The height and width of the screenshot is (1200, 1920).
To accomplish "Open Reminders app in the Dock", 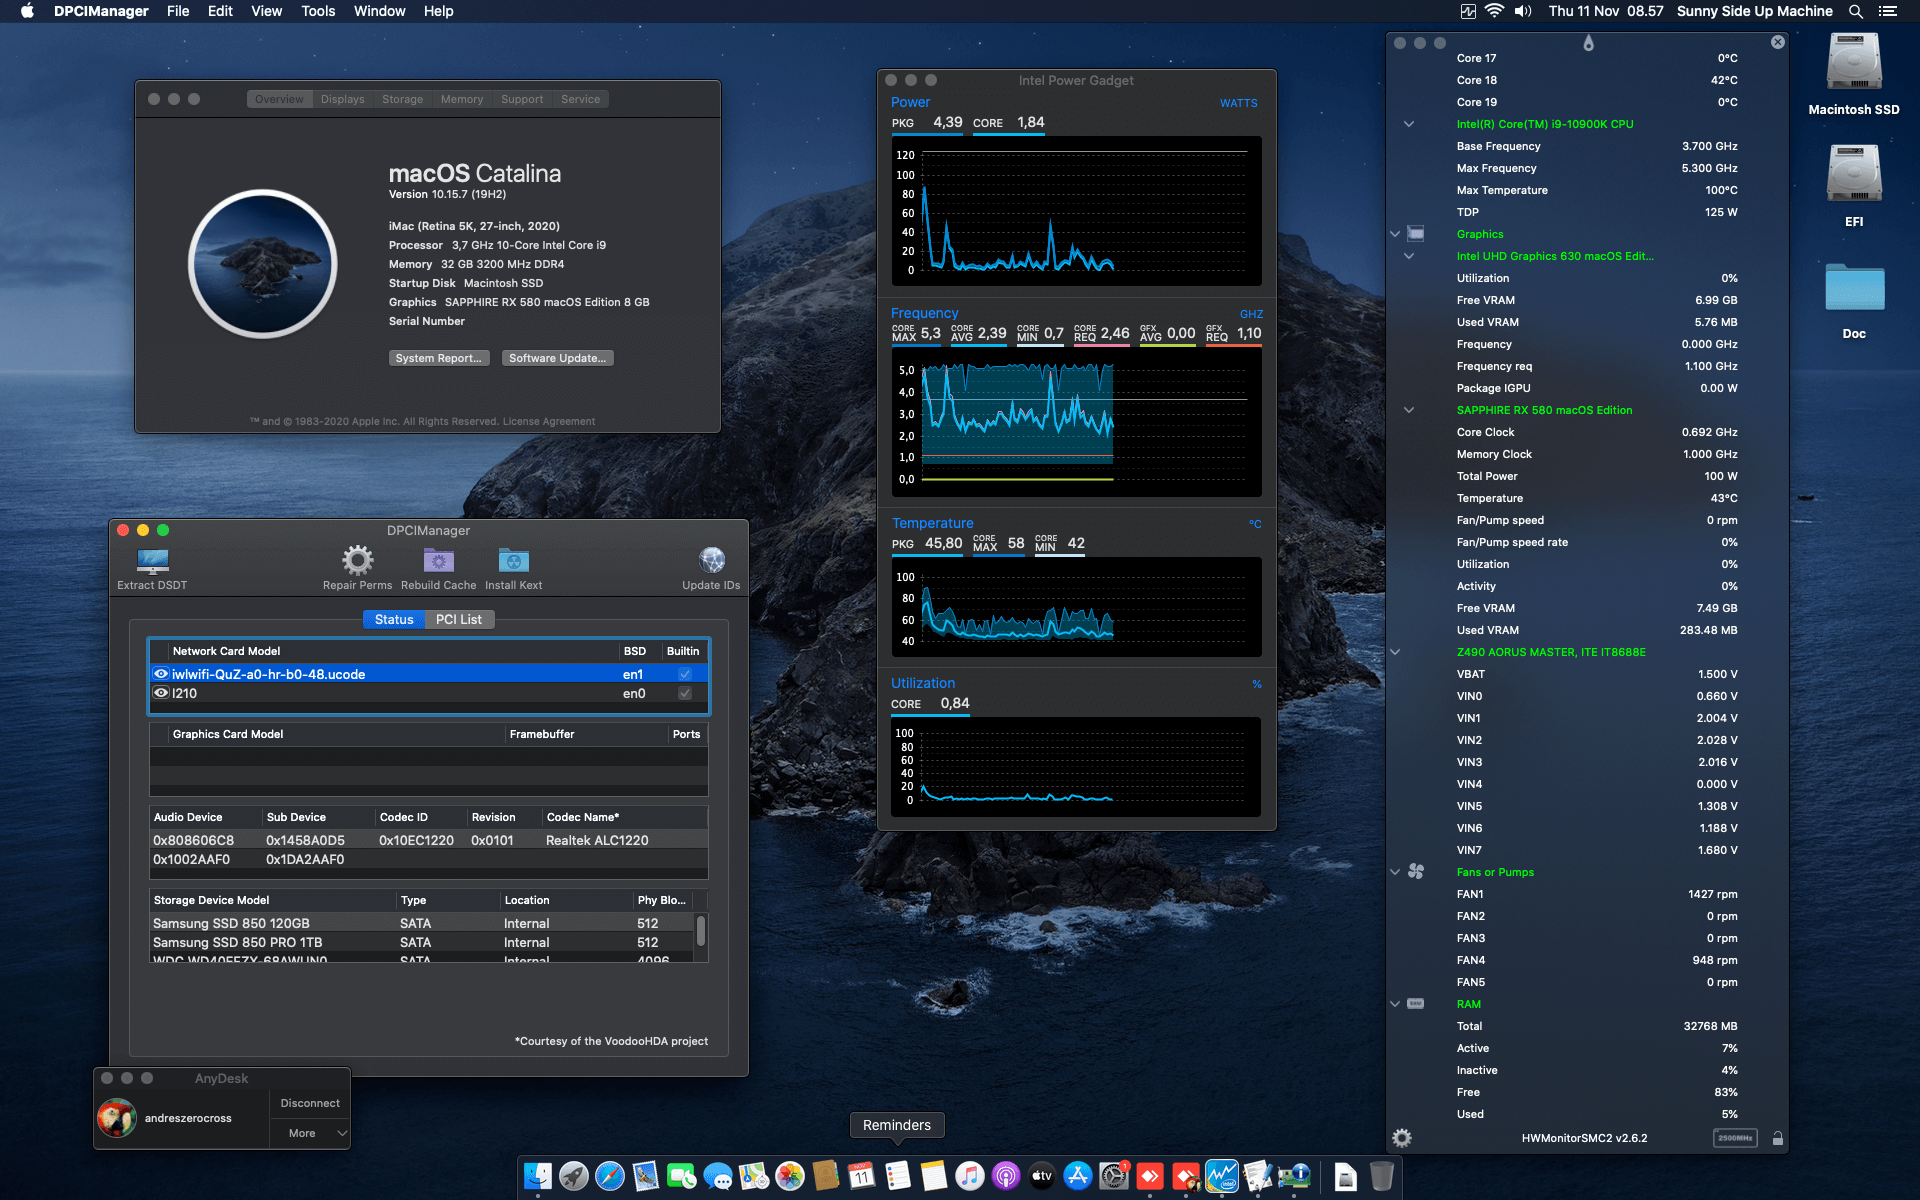I will (x=898, y=1176).
